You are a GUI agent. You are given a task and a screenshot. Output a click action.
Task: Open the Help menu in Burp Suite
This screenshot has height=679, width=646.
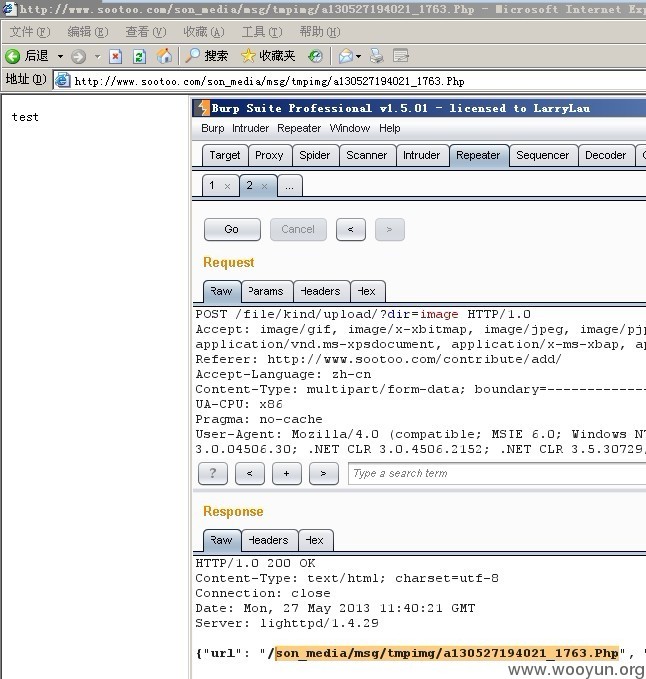click(390, 128)
